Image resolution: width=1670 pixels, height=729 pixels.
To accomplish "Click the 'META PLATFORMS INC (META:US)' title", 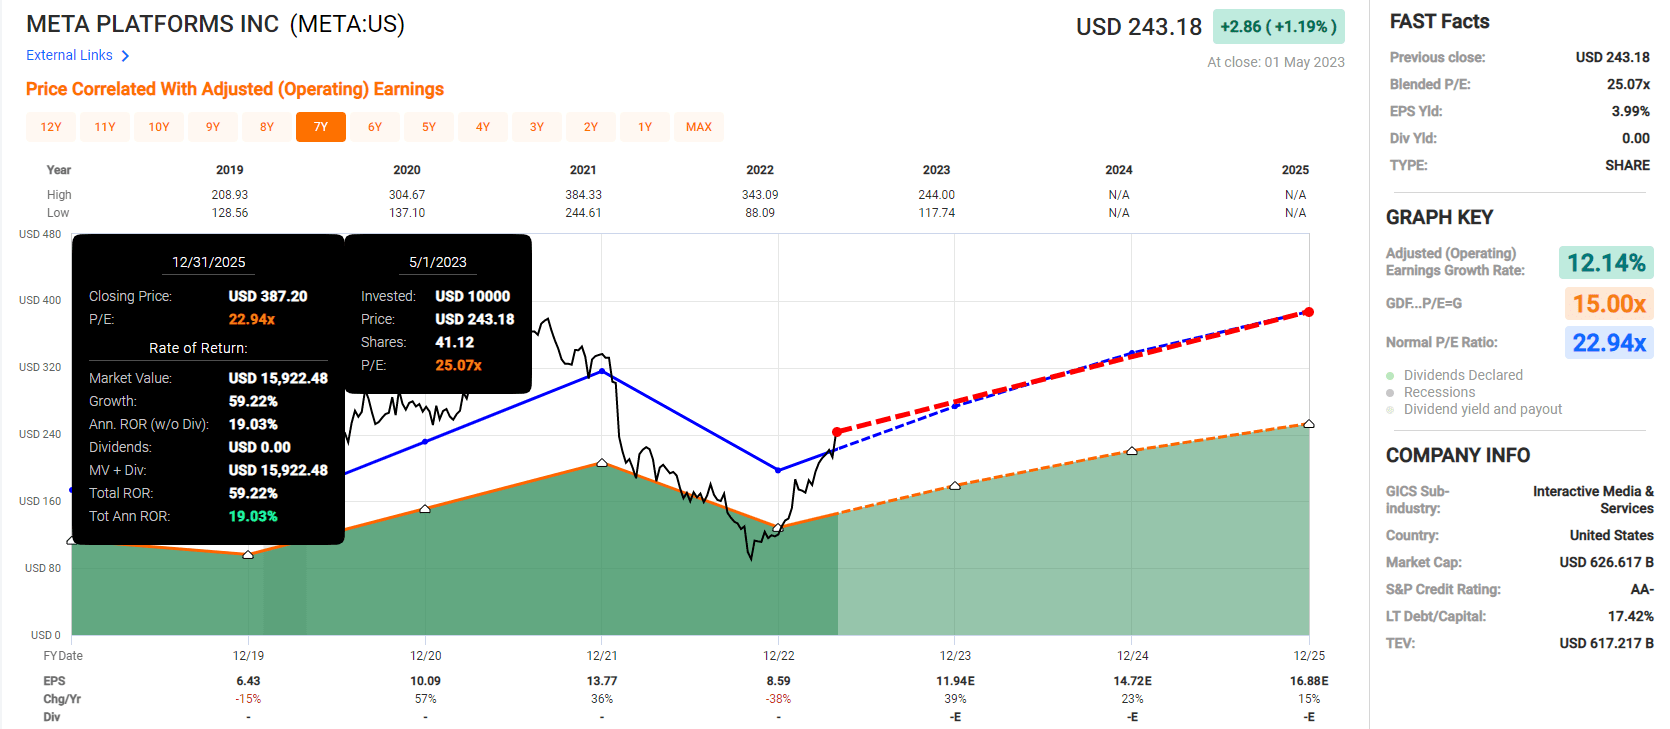I will pos(215,24).
